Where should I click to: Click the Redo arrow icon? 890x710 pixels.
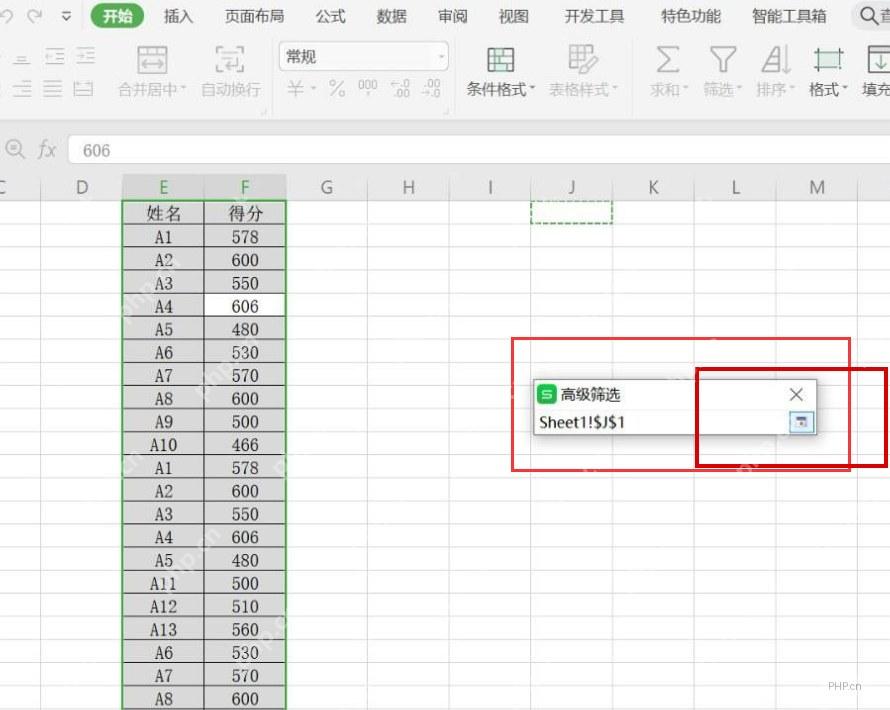[35, 16]
